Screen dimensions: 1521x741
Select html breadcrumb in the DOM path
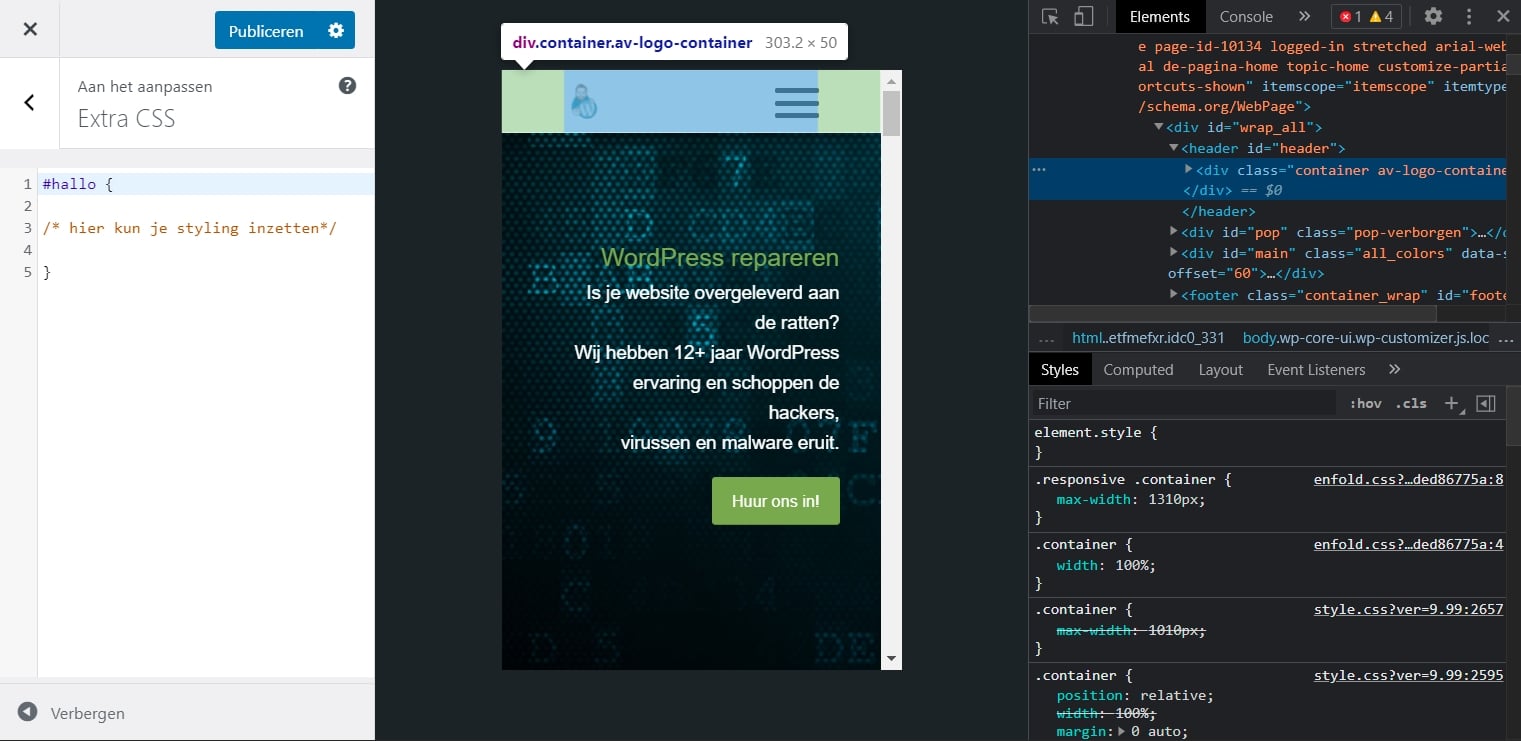[x=1149, y=338]
